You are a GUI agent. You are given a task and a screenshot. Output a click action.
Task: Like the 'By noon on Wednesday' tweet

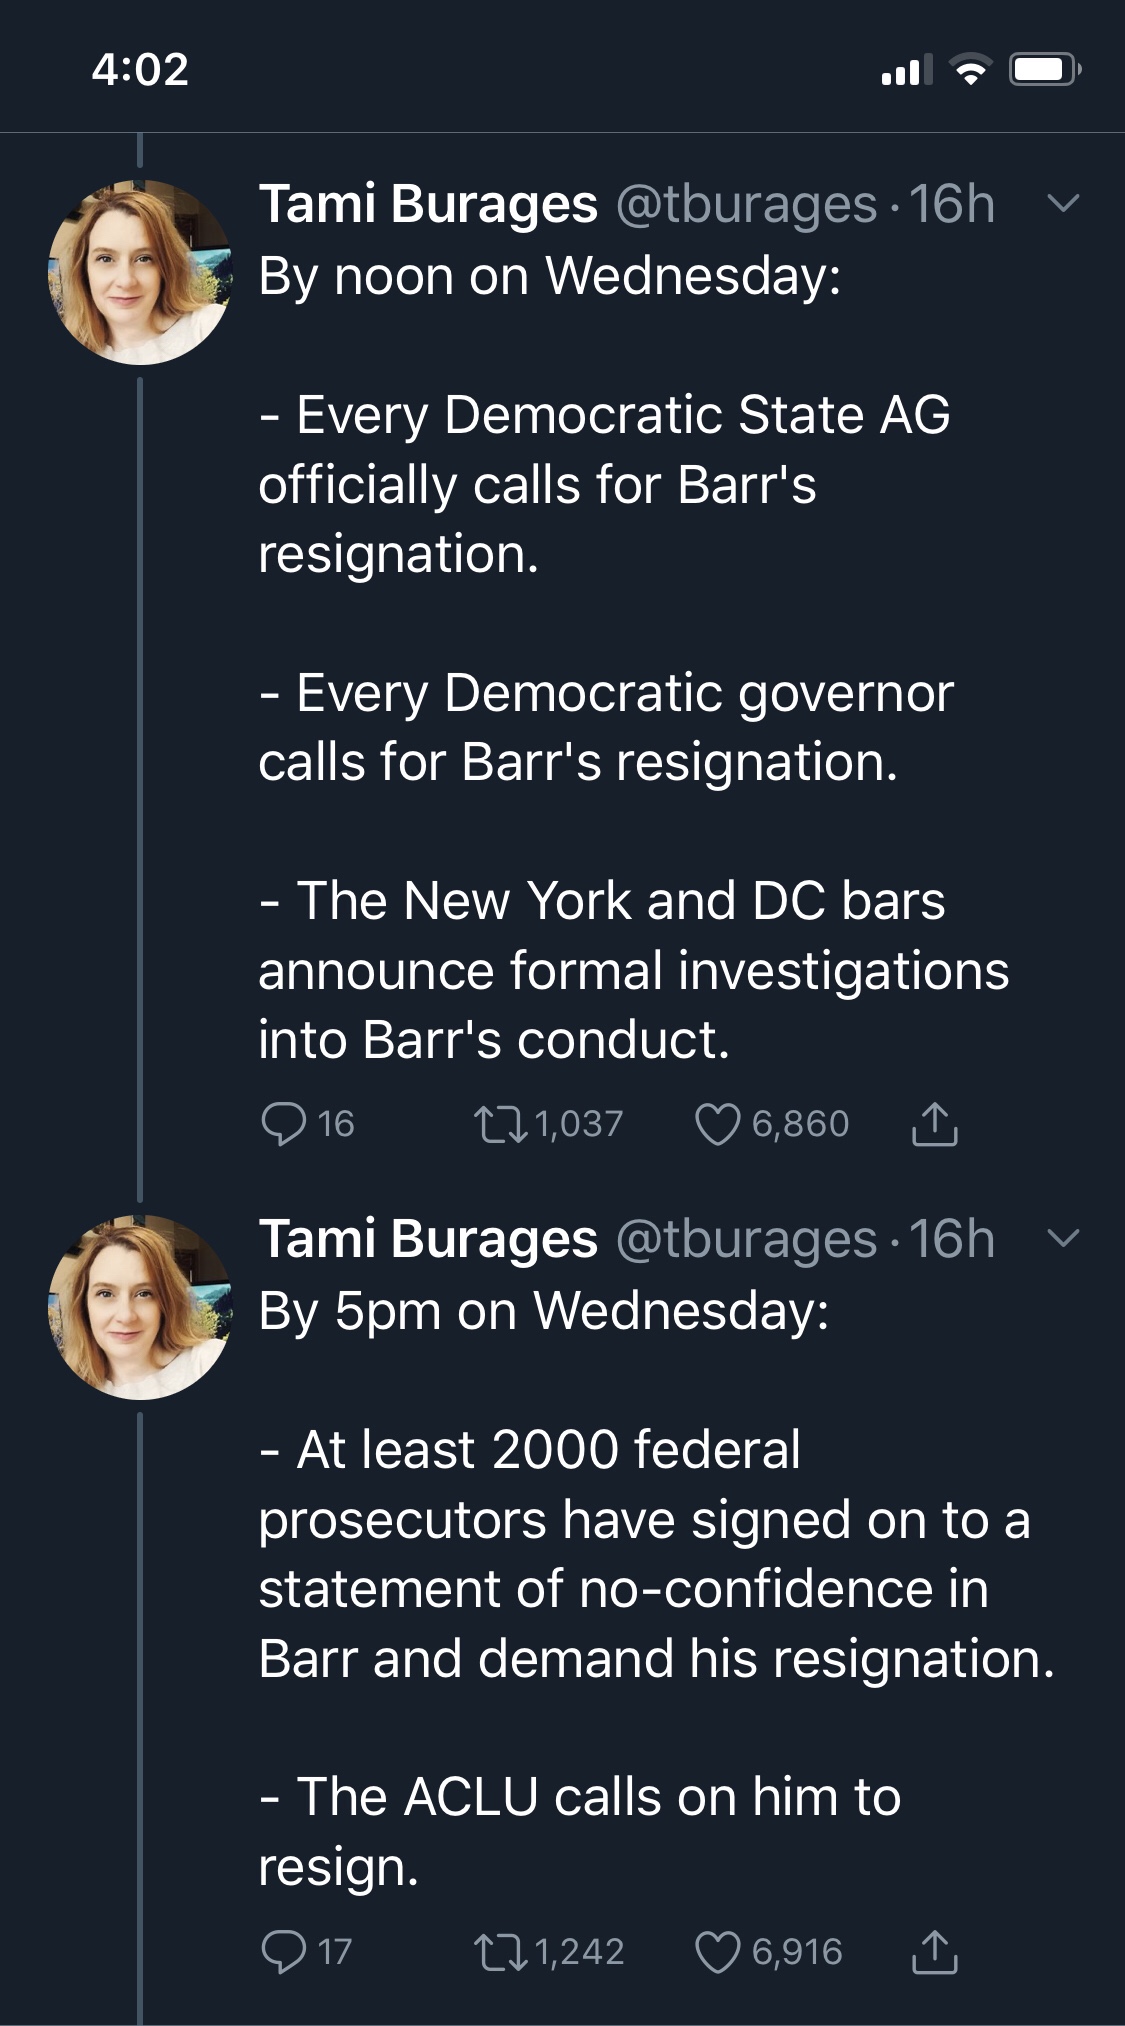coord(717,1123)
